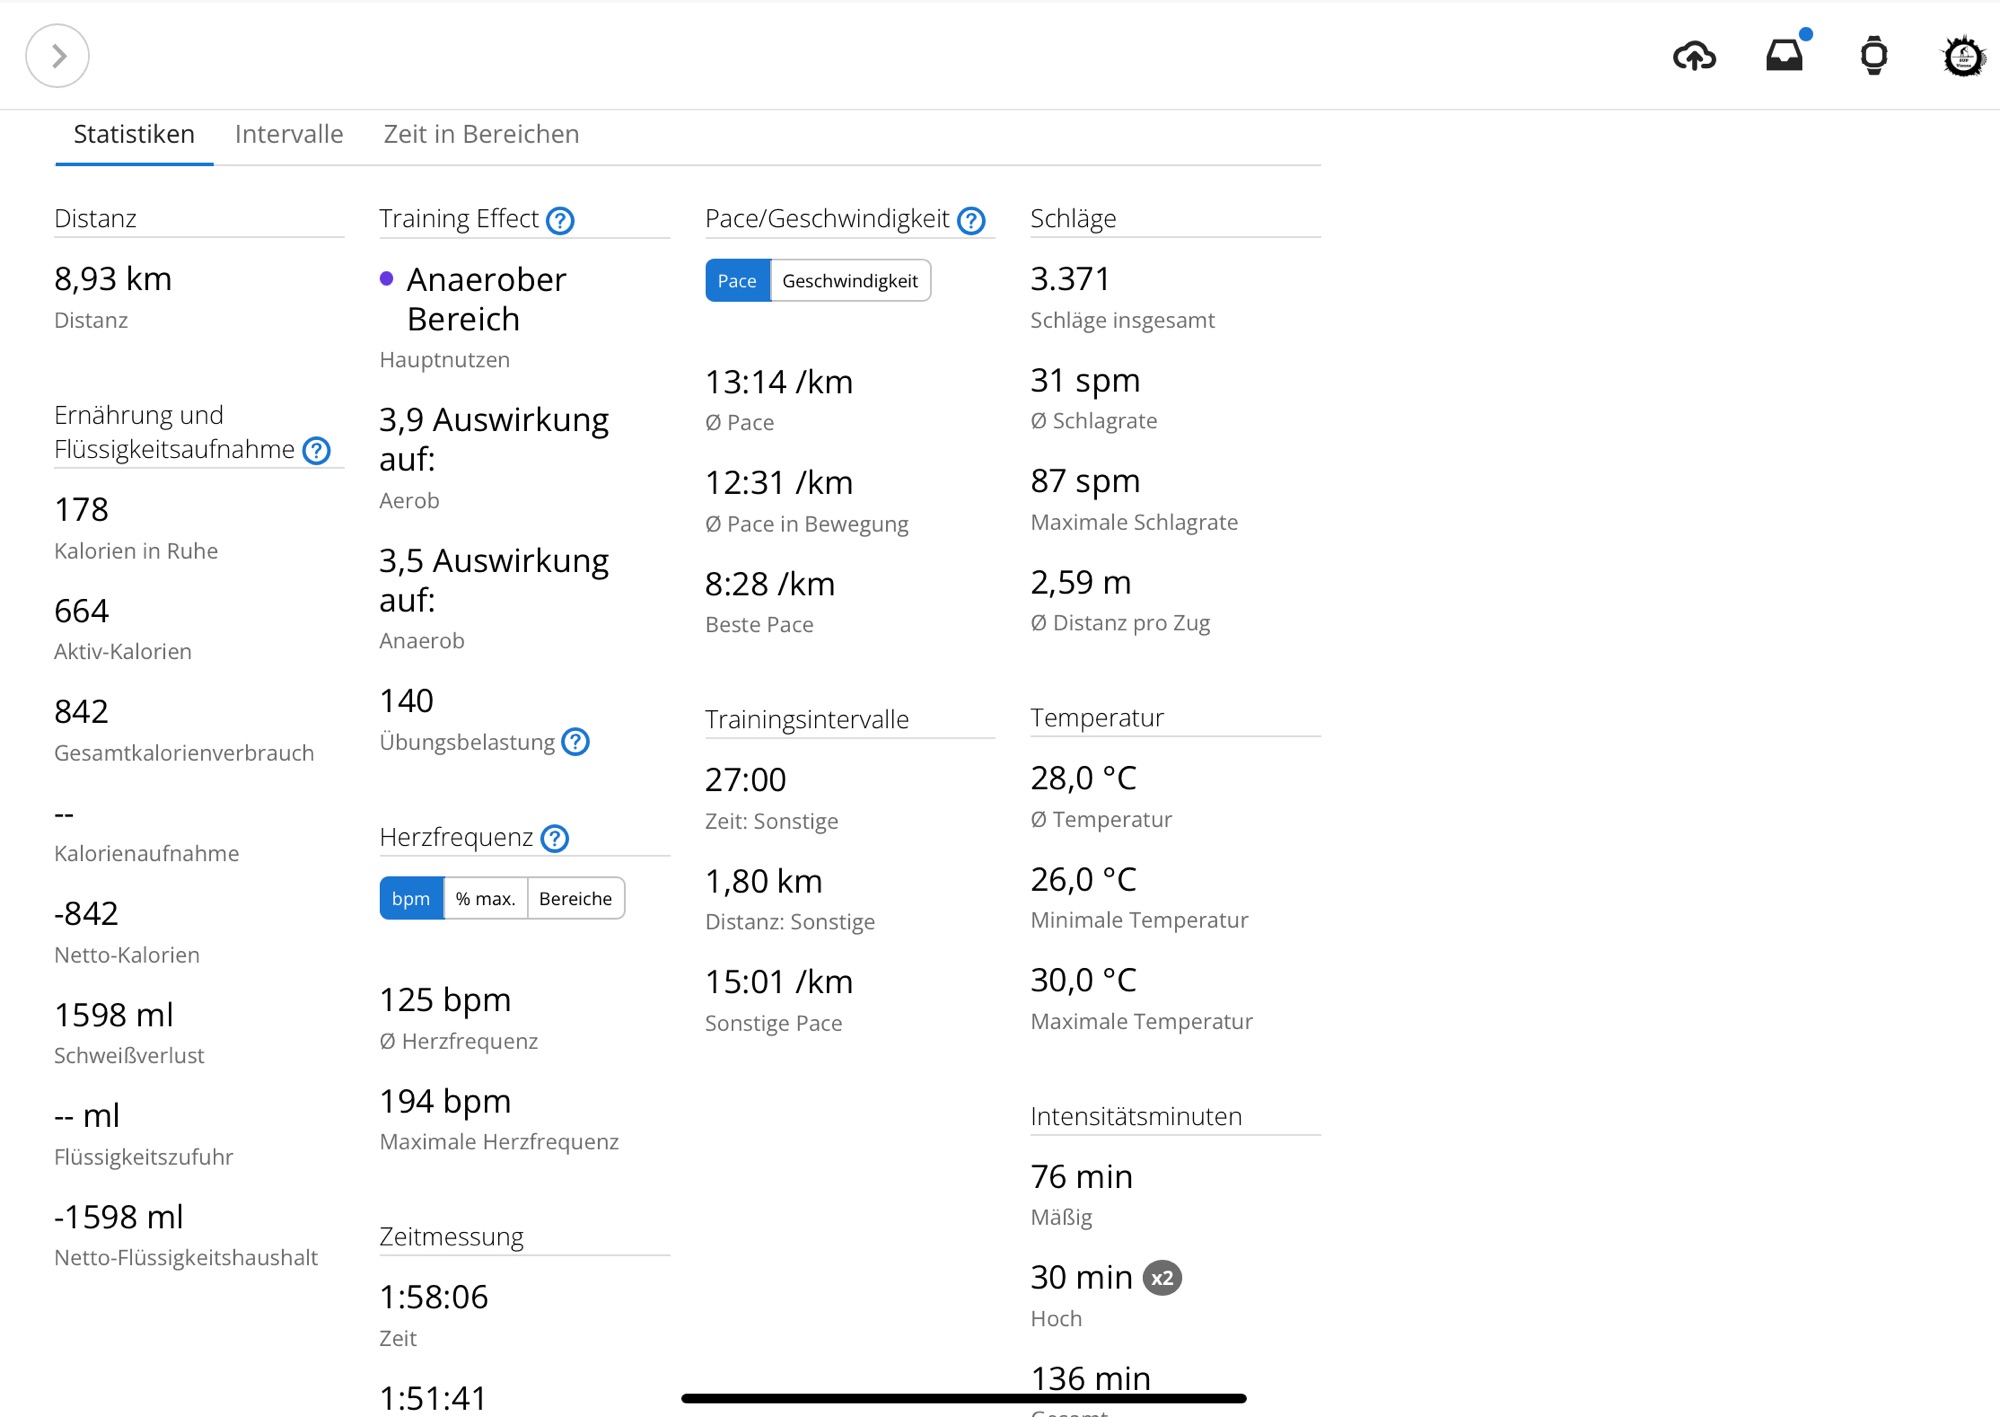Image resolution: width=2000 pixels, height=1417 pixels.
Task: Open the watch devices icon
Action: [x=1874, y=56]
